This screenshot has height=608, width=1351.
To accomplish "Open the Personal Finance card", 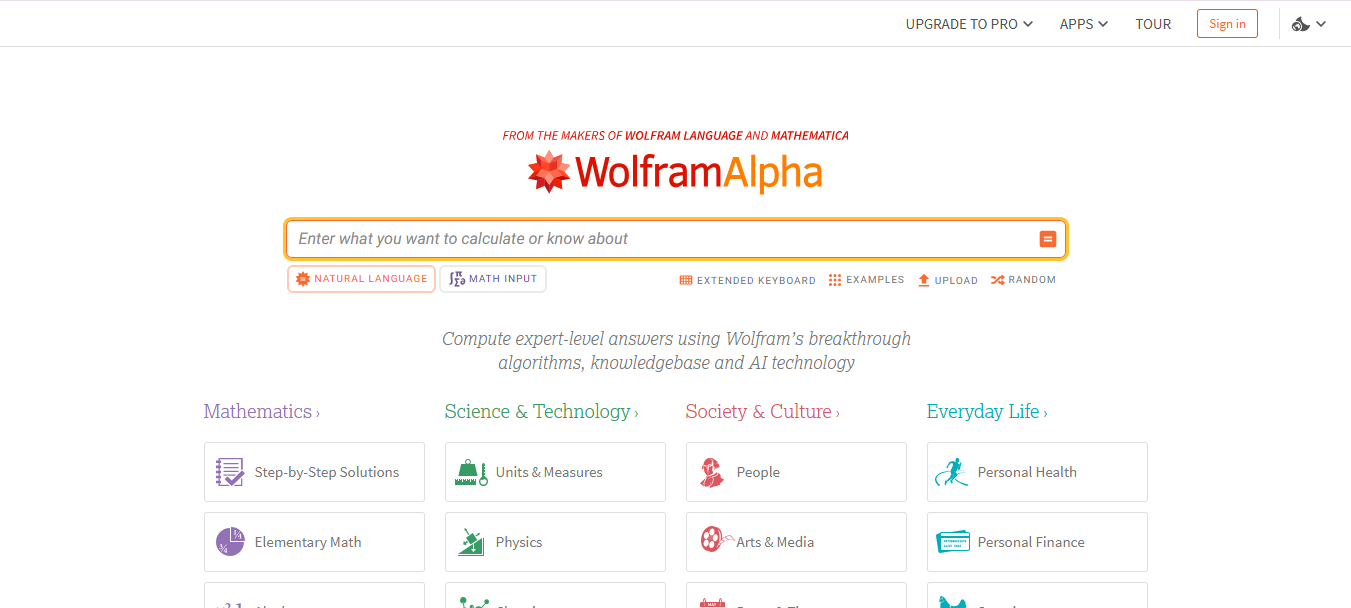I will pyautogui.click(x=1037, y=542).
